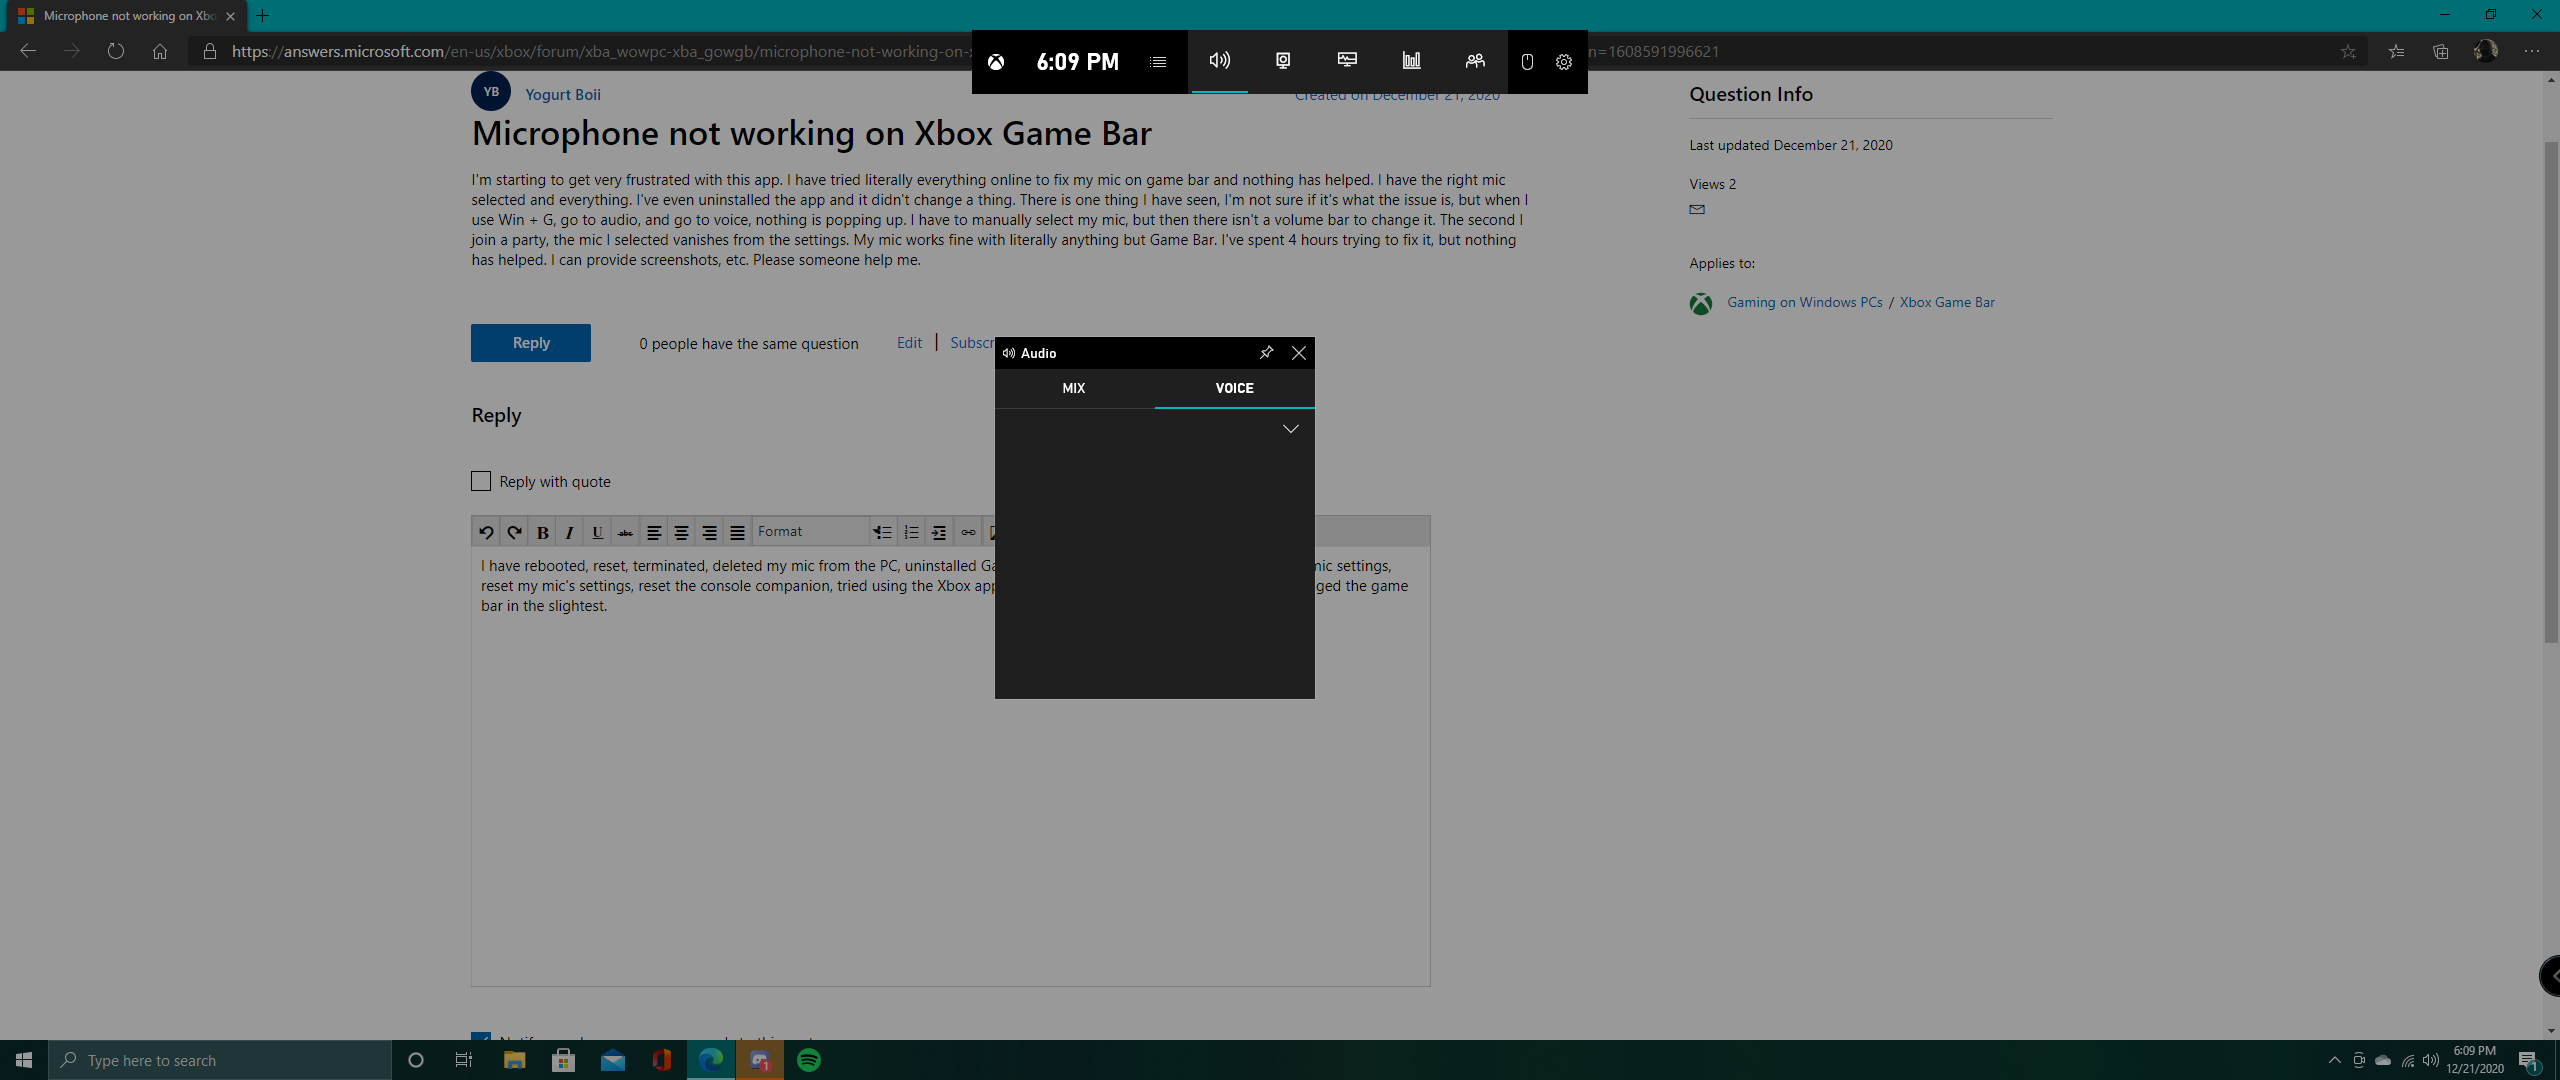The image size is (2560, 1080).
Task: Close the Microphone not working tab
Action: point(231,16)
